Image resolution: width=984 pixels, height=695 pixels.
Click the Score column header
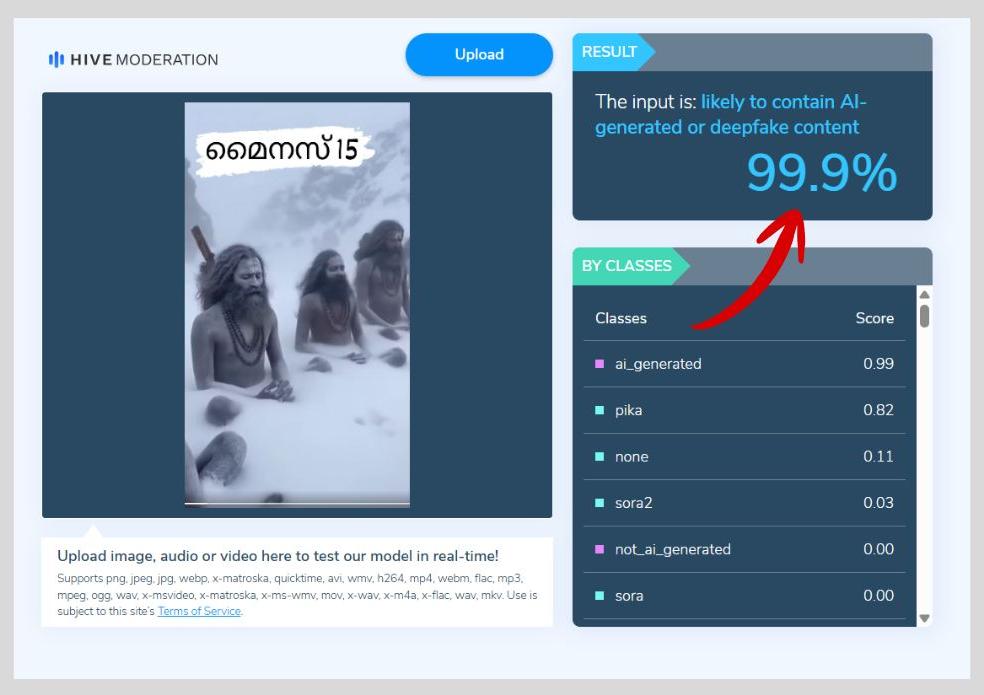pos(874,318)
